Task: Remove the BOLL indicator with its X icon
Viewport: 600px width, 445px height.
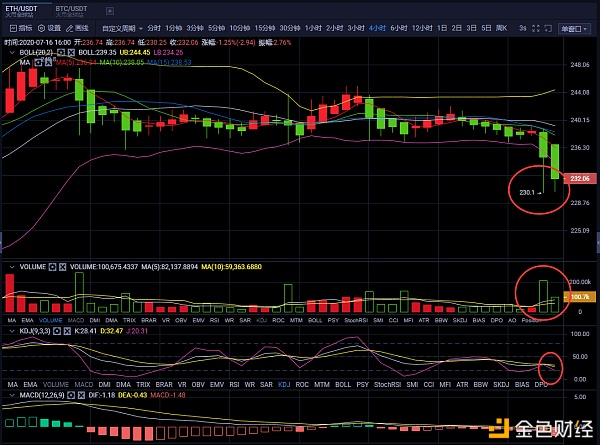Action: (71, 52)
